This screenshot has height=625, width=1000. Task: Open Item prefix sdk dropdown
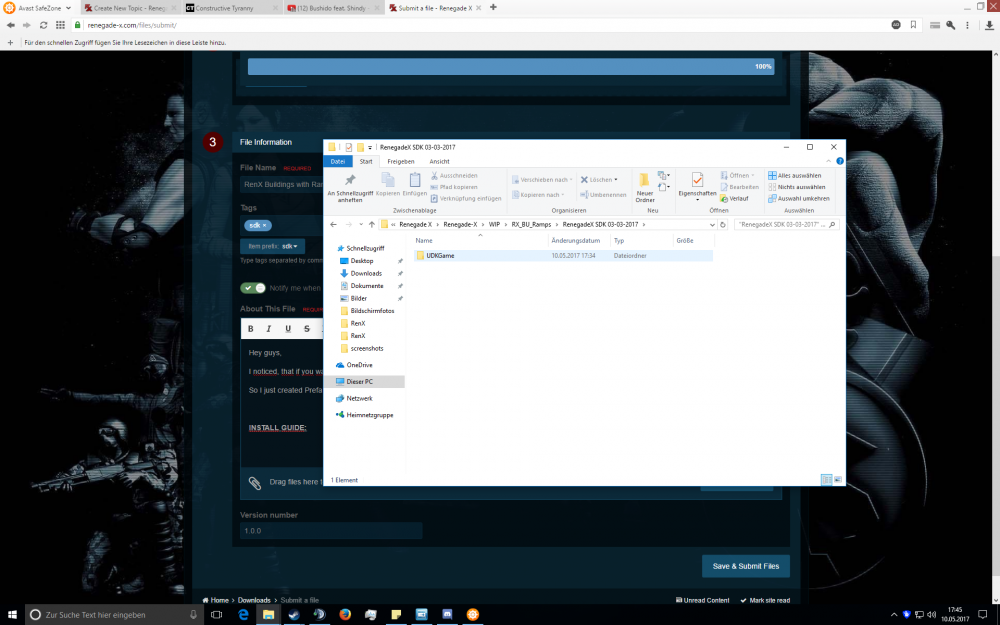coord(273,246)
